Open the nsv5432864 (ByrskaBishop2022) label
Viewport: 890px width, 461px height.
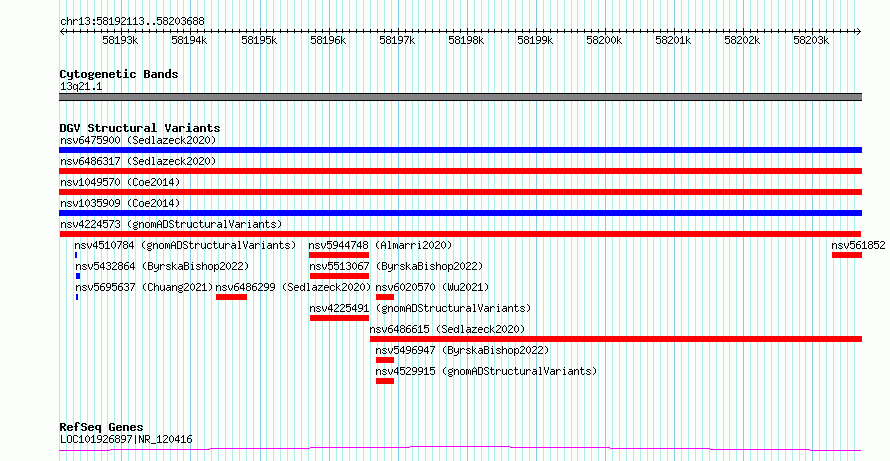[x=162, y=266]
